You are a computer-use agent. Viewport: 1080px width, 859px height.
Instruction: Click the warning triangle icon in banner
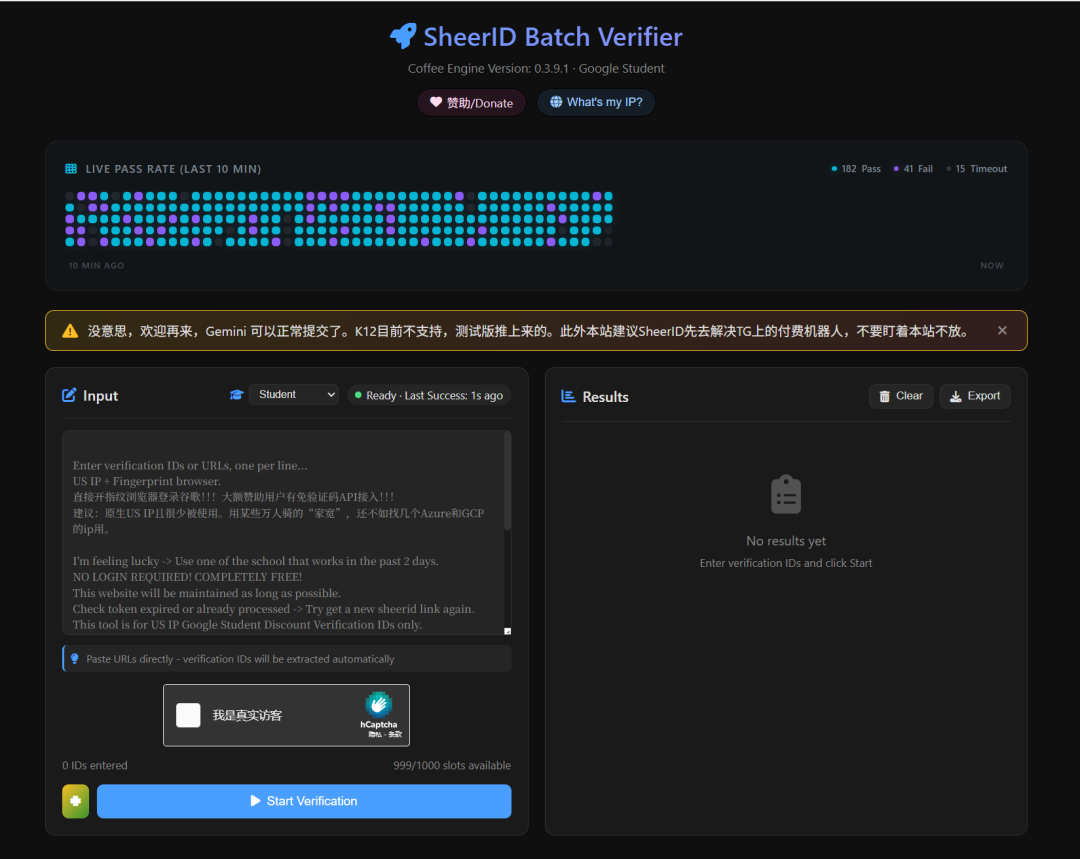70,331
